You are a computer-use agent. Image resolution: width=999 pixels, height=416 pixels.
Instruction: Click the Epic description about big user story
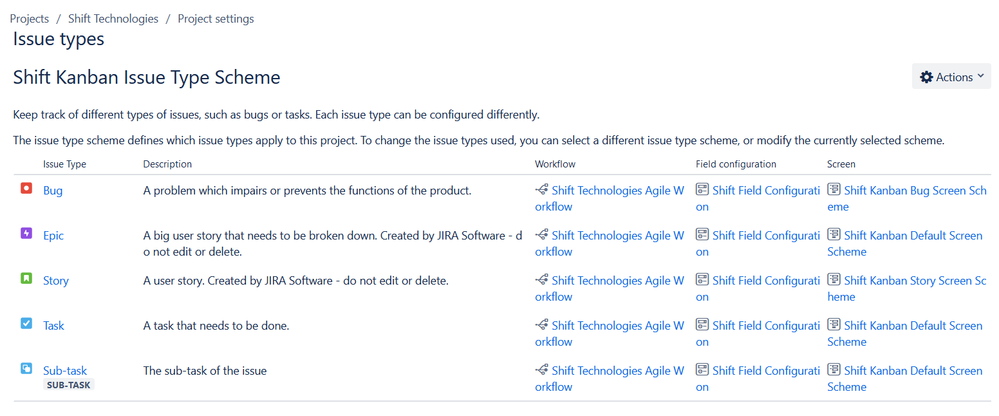click(x=333, y=243)
